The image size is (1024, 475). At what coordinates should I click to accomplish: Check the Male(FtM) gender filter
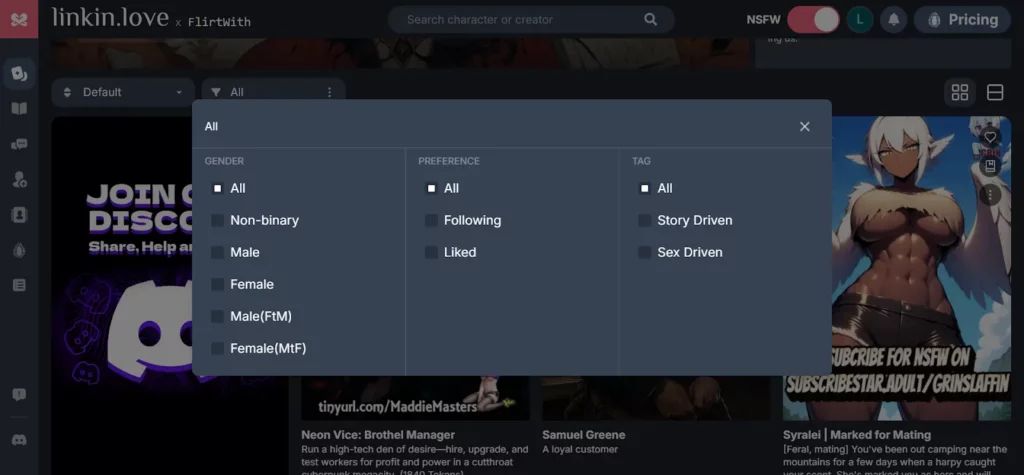[217, 316]
